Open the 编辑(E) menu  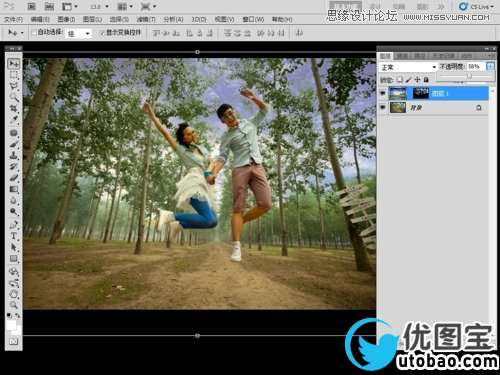click(x=40, y=20)
